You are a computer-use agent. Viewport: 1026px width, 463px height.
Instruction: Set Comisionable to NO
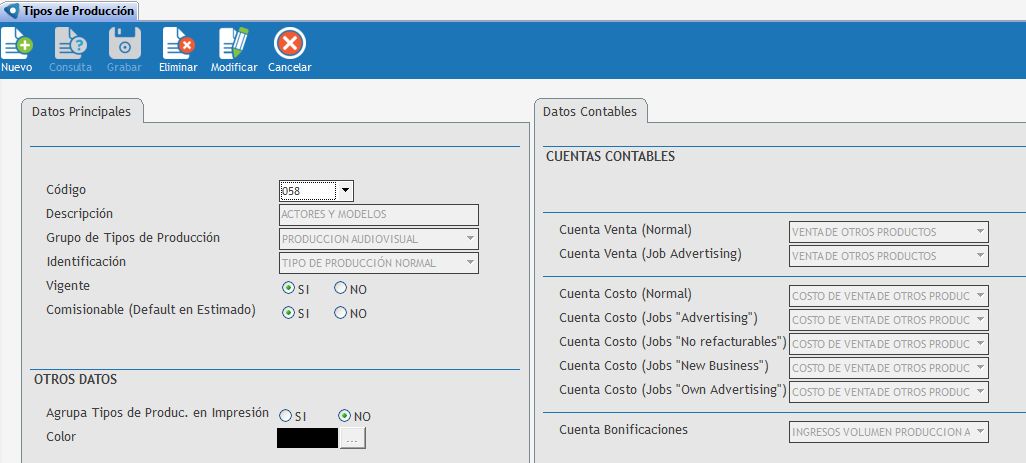coord(341,312)
